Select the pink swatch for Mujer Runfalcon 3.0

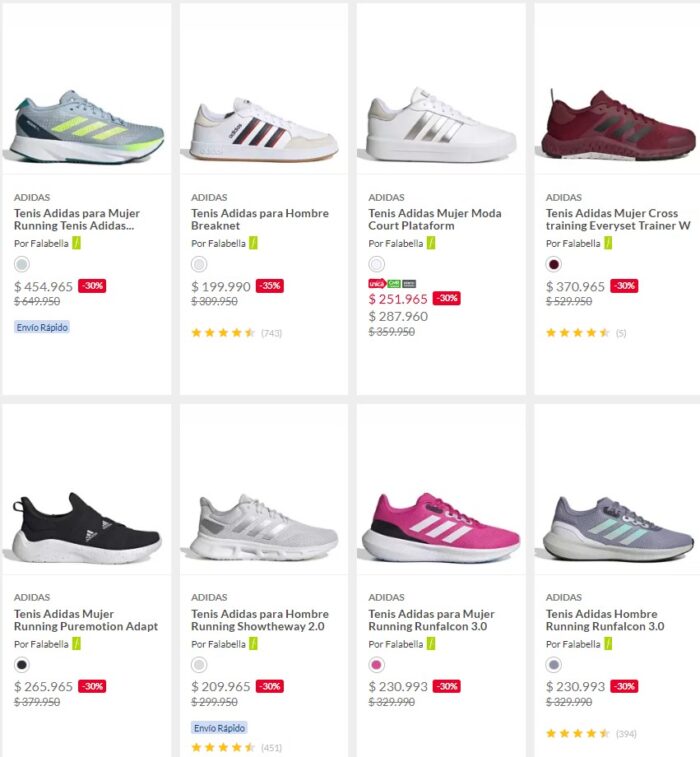376,665
